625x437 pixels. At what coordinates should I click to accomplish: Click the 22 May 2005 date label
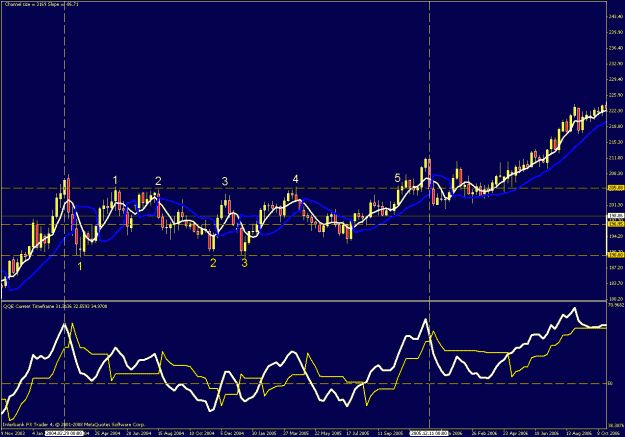tap(328, 433)
